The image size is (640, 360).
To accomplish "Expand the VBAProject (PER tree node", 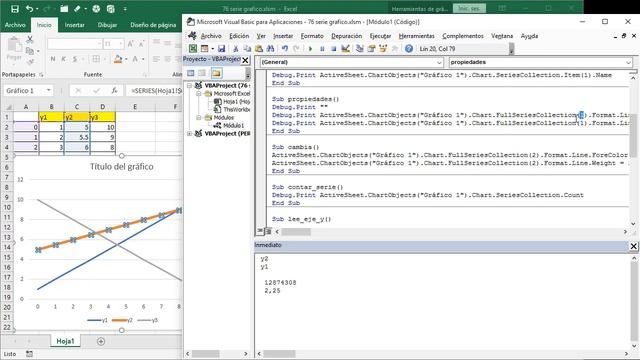I will [x=189, y=133].
